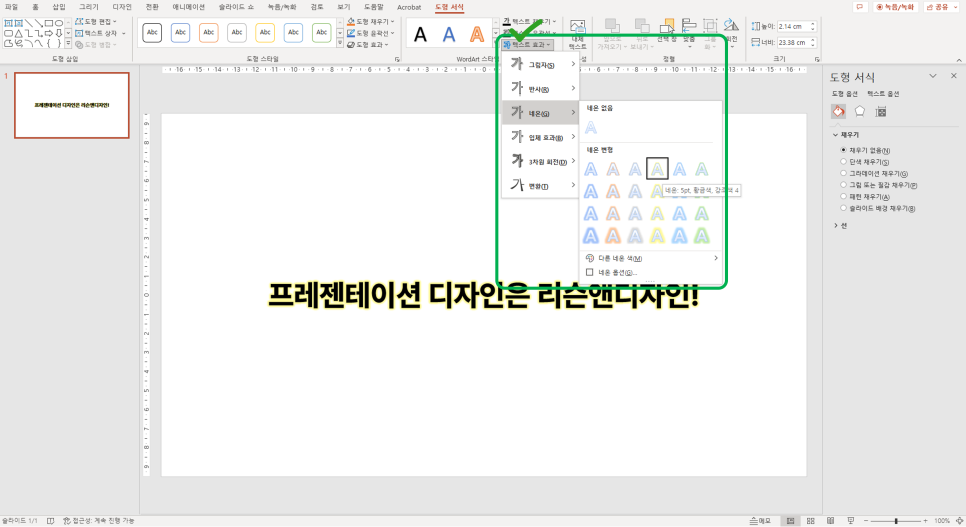The image size is (966, 527).
Task: Apply the first blue 5pt glow variant
Action: click(591, 168)
